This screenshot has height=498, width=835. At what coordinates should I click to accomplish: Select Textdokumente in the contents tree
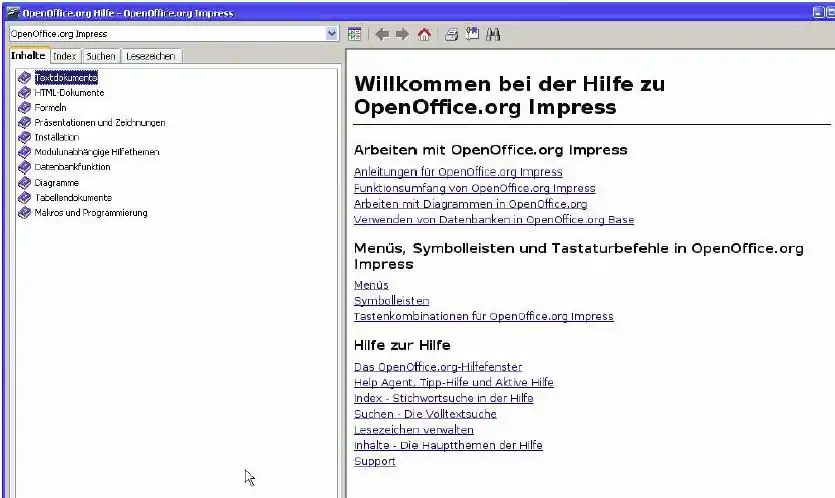coord(66,78)
